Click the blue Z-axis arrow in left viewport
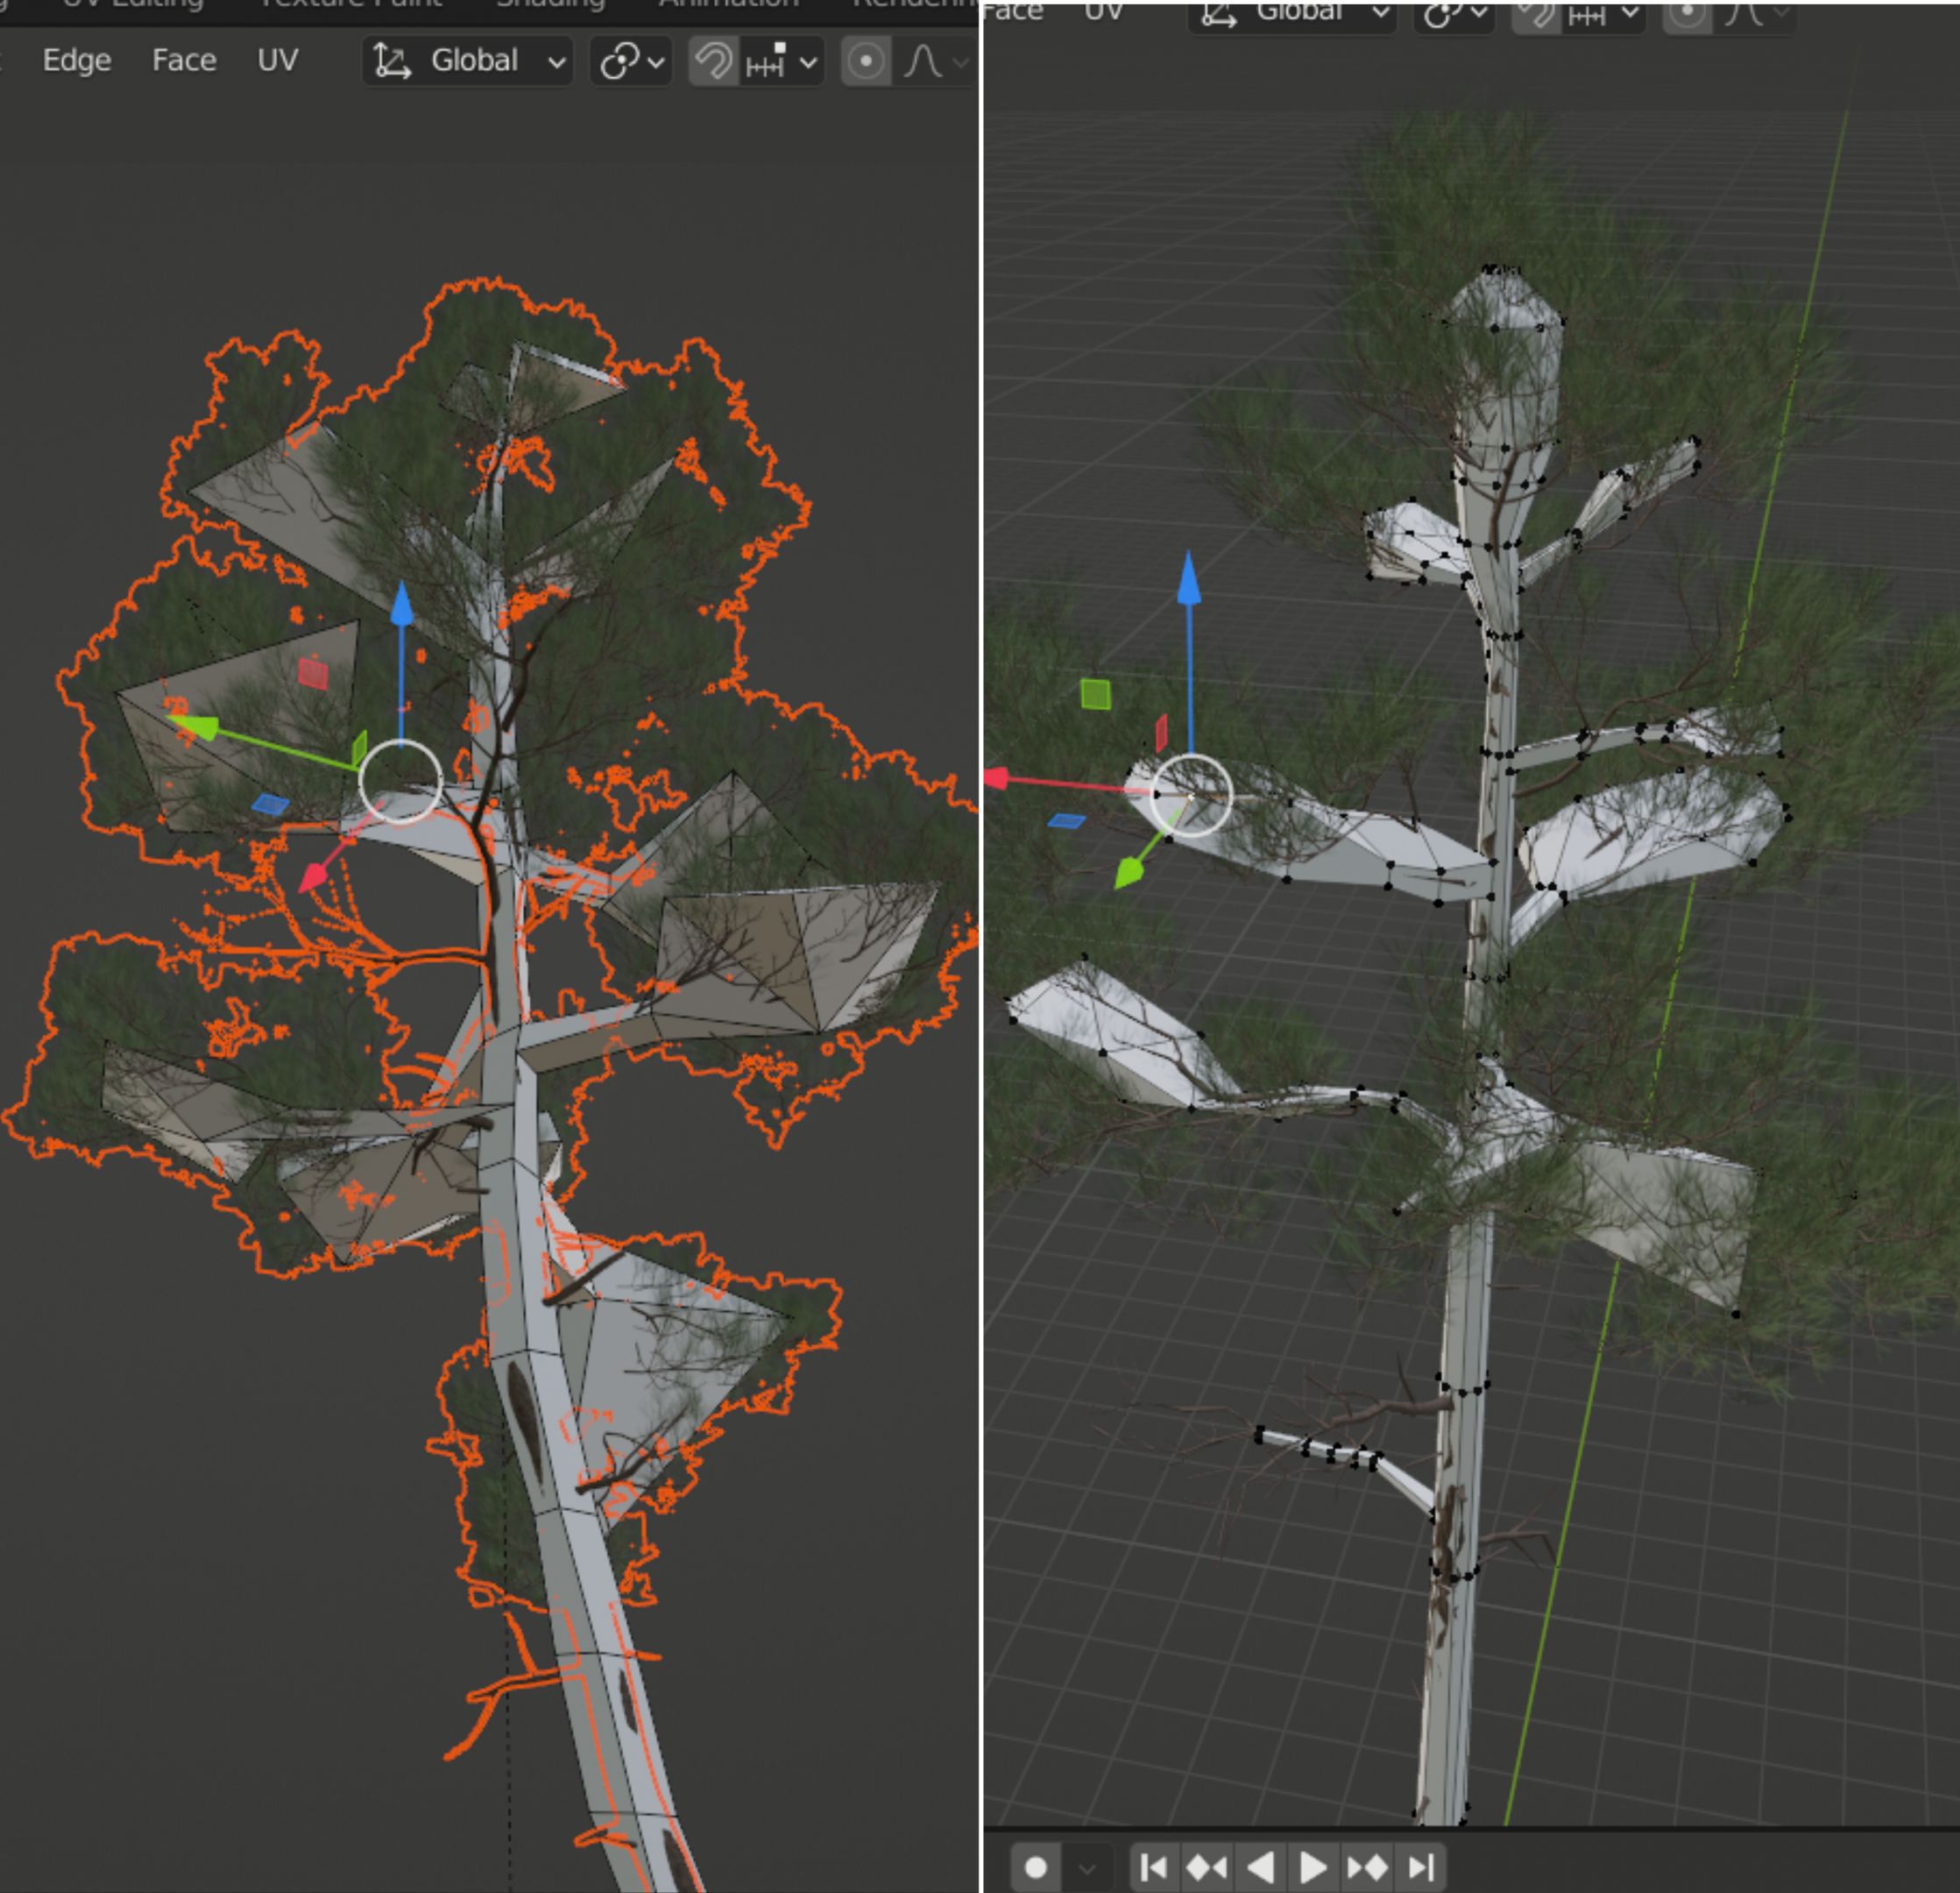The height and width of the screenshot is (1893, 1960). [401, 605]
